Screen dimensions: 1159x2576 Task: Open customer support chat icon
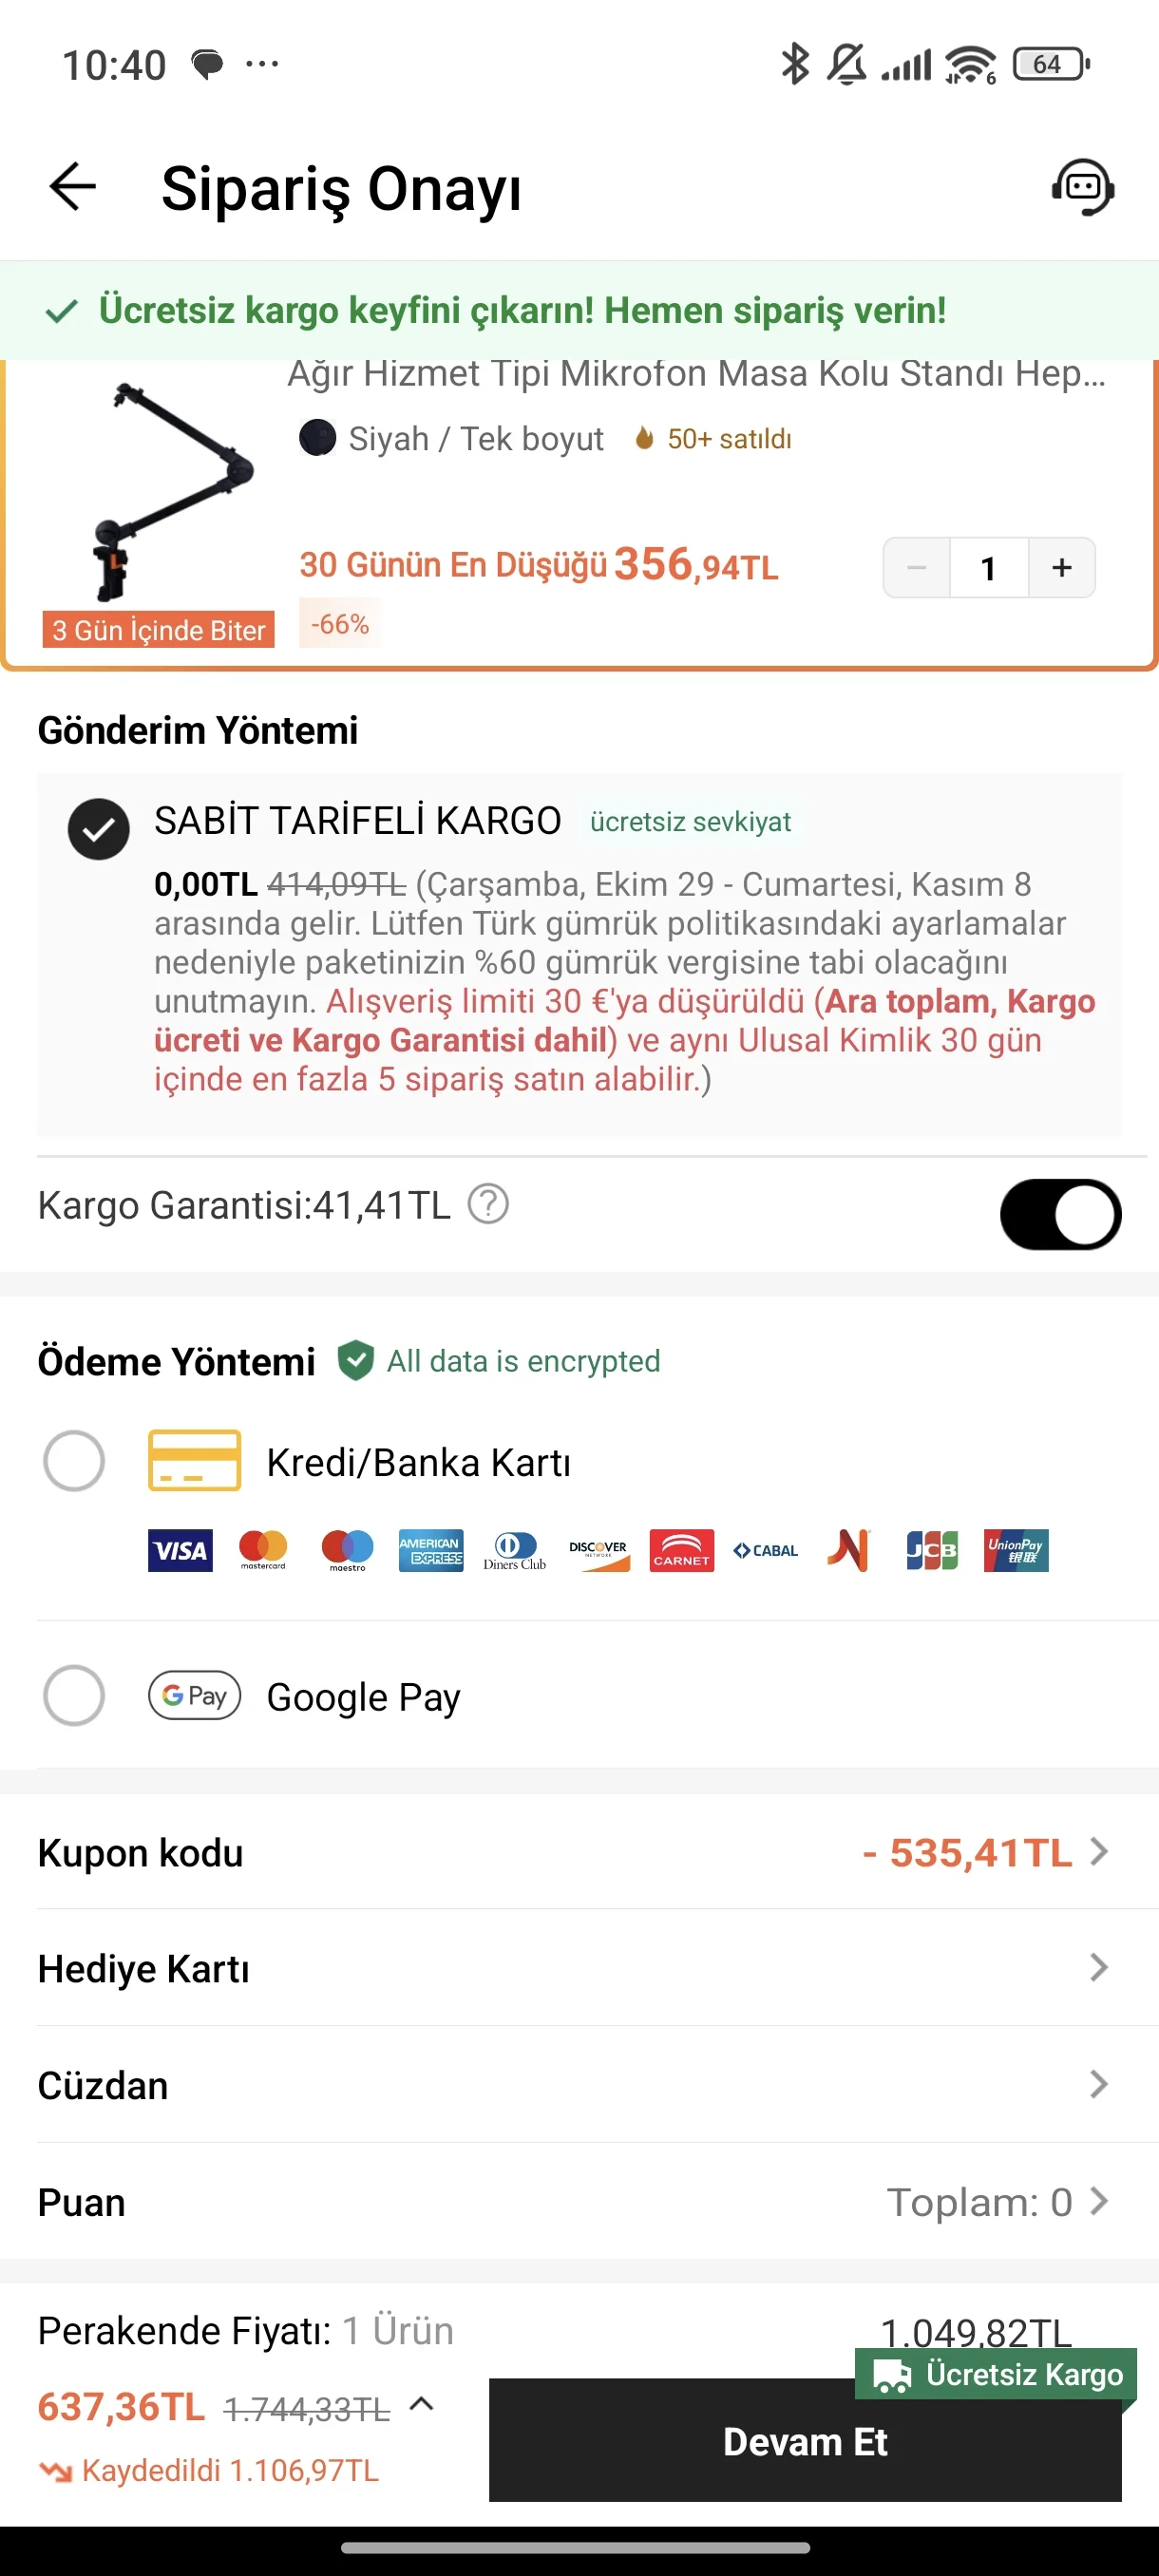(1082, 187)
